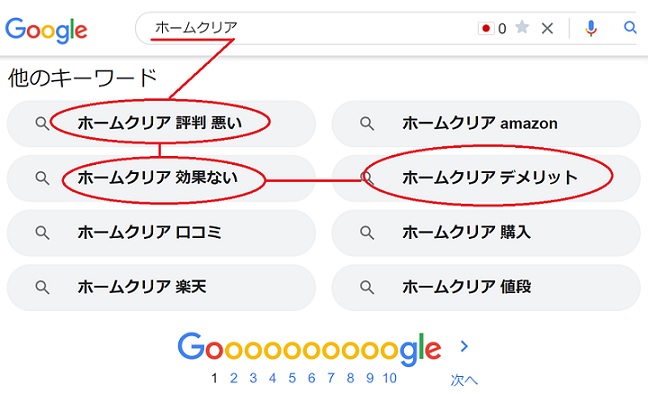Start voice search with the microphone icon
The image size is (648, 394).
tap(591, 28)
